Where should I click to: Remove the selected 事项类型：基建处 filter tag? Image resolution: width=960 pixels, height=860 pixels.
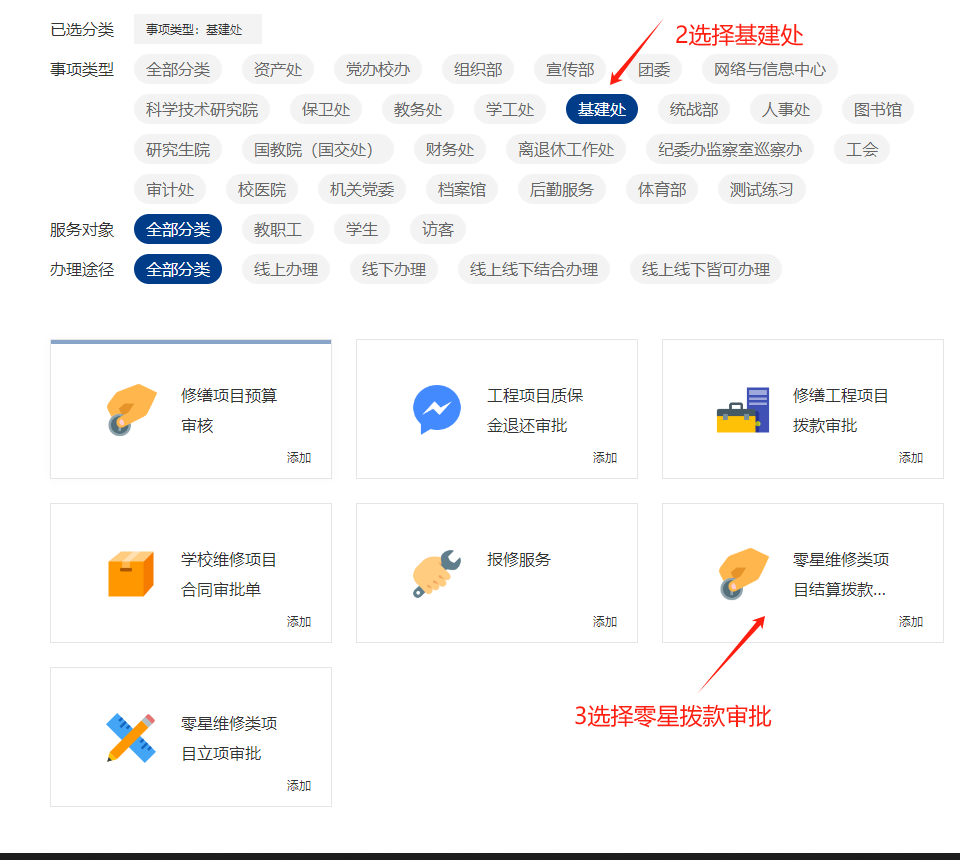[x=197, y=29]
